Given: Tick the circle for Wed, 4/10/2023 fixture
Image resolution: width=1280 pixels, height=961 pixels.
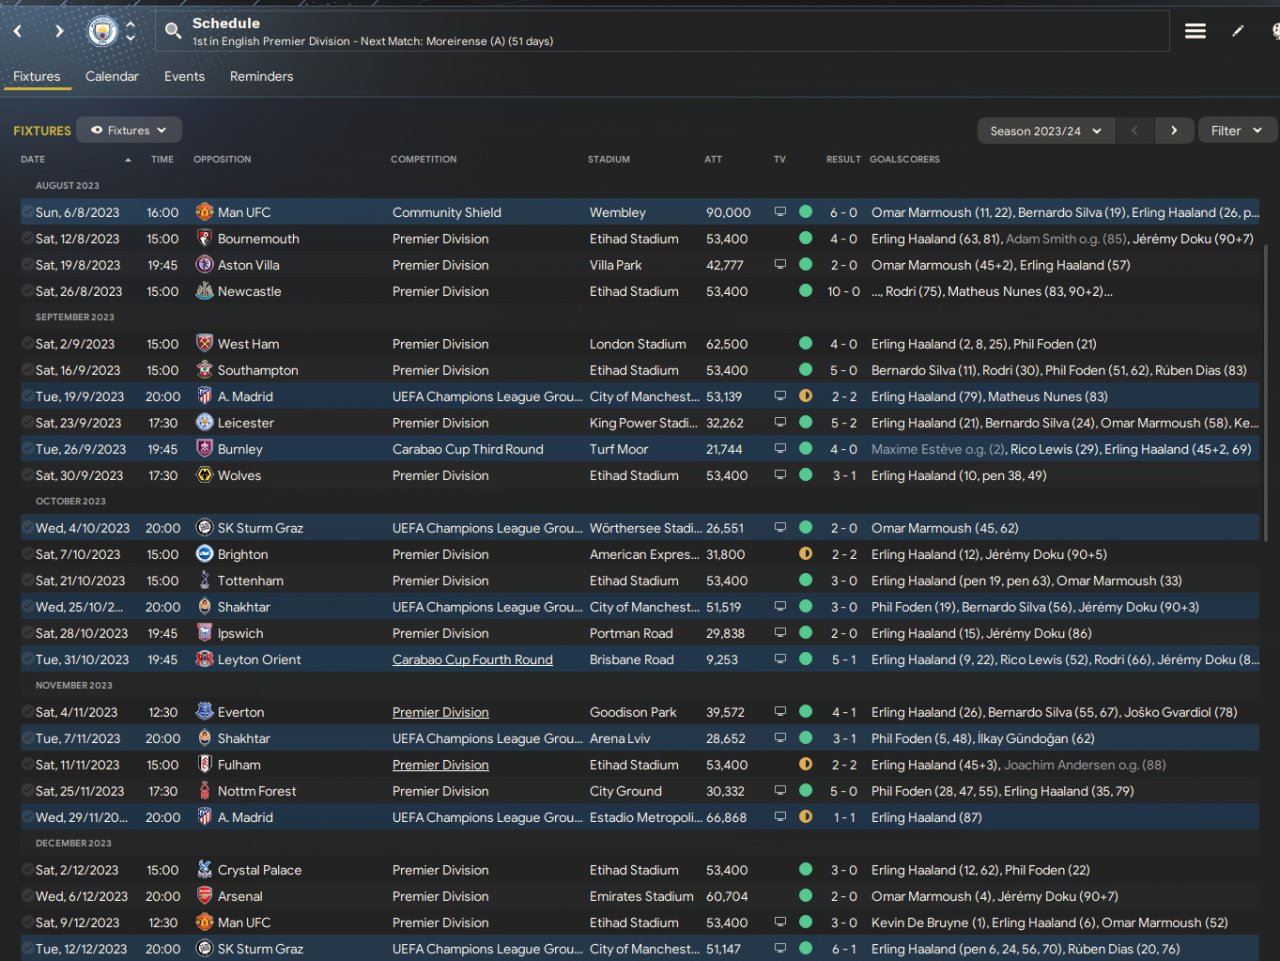Looking at the screenshot, I should (x=27, y=528).
